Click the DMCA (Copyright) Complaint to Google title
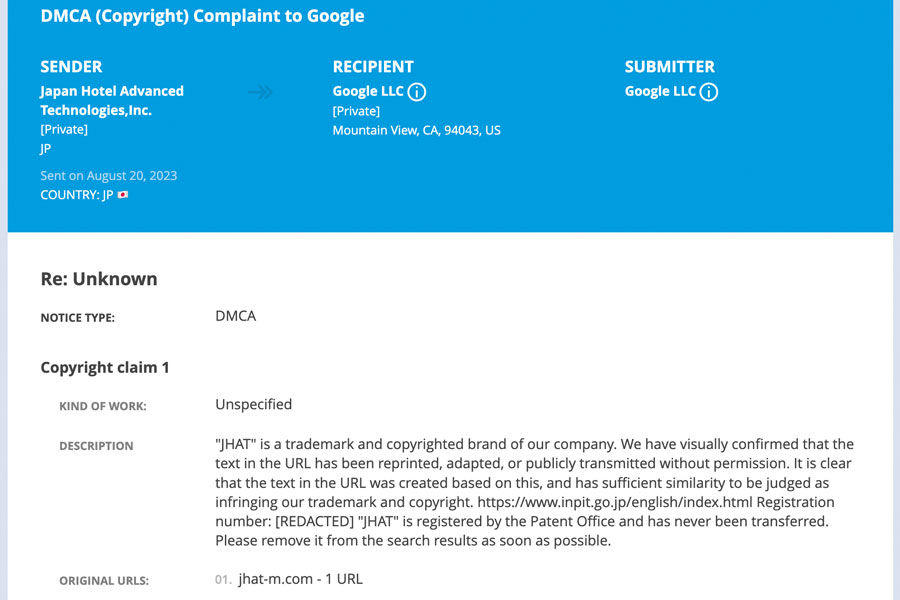The image size is (900, 600). point(202,16)
